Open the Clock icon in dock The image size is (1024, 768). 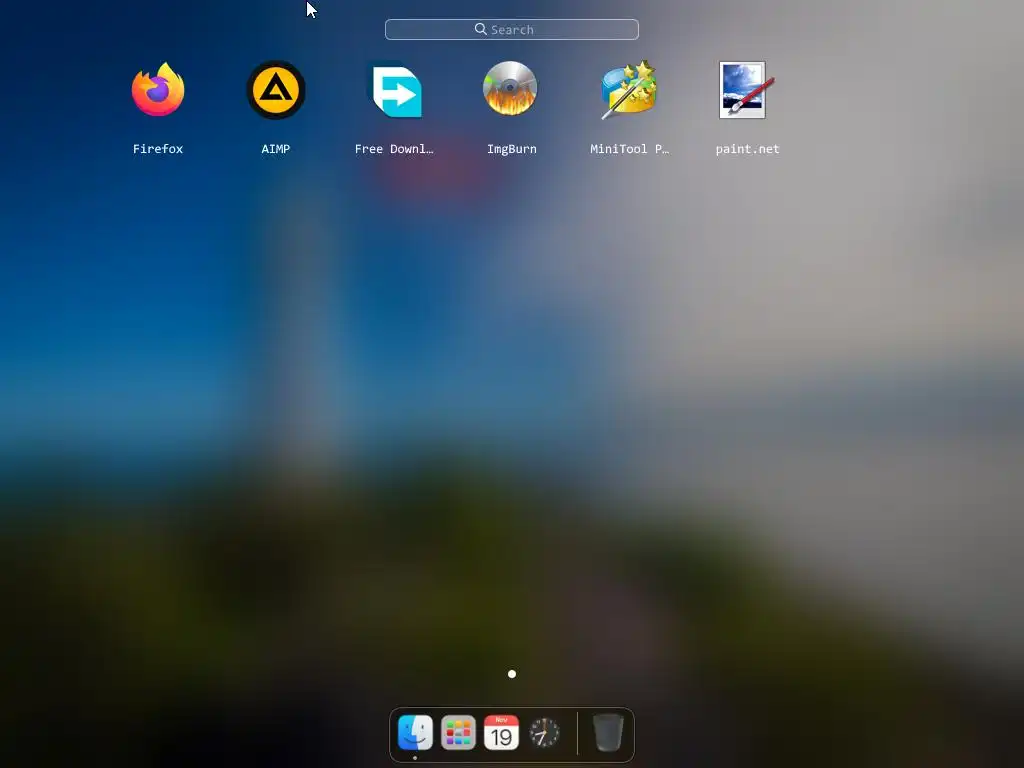click(545, 733)
